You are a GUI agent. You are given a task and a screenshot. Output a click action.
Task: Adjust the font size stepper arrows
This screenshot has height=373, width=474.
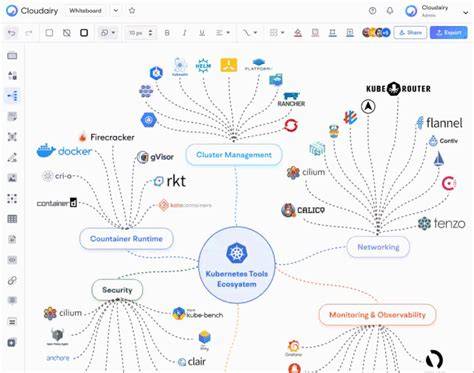click(150, 33)
